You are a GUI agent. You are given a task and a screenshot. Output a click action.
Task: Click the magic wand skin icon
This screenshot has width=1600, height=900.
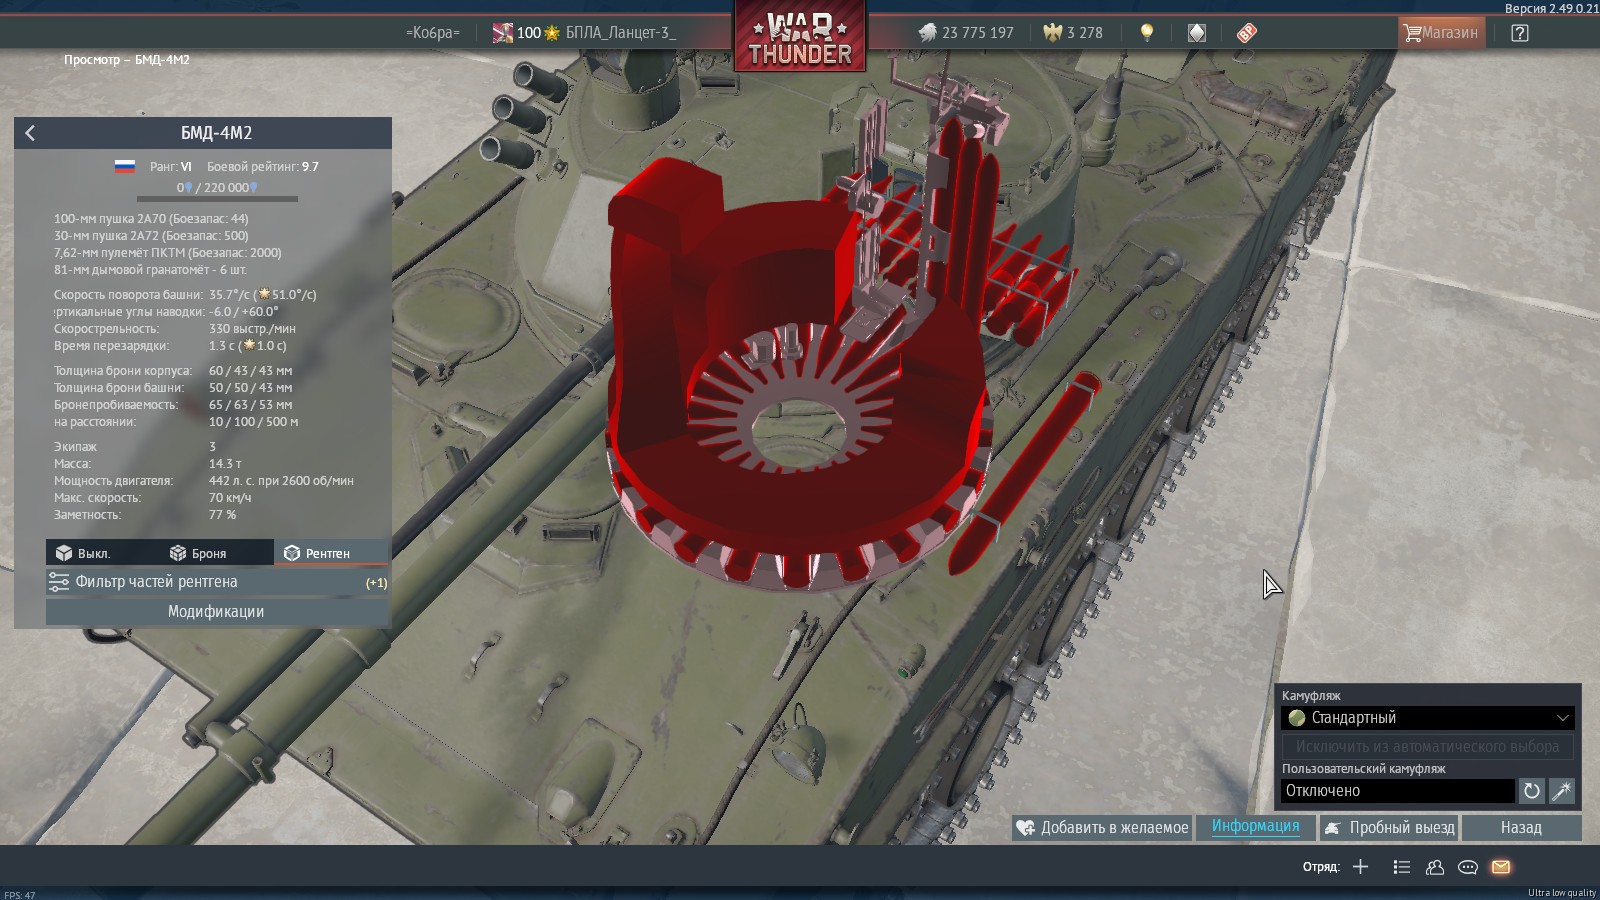(1561, 791)
